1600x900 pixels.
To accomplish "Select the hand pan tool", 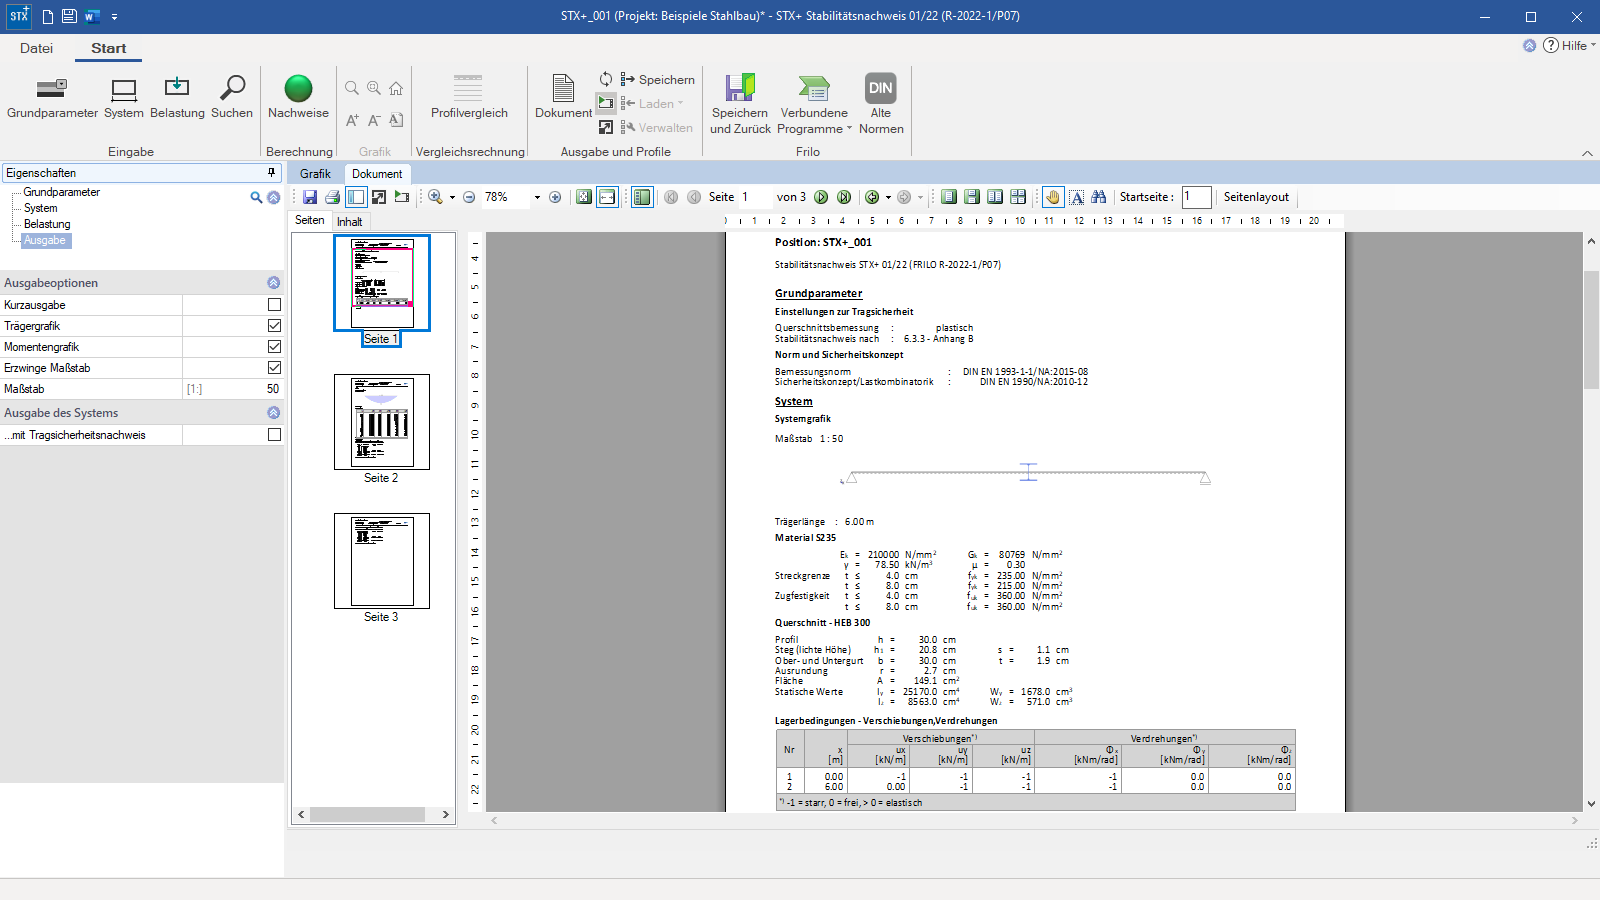I will (x=1053, y=197).
